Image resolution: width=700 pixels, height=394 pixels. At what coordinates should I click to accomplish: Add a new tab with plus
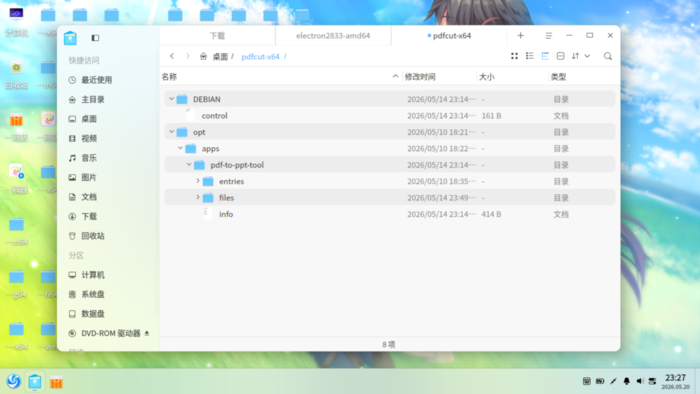521,35
